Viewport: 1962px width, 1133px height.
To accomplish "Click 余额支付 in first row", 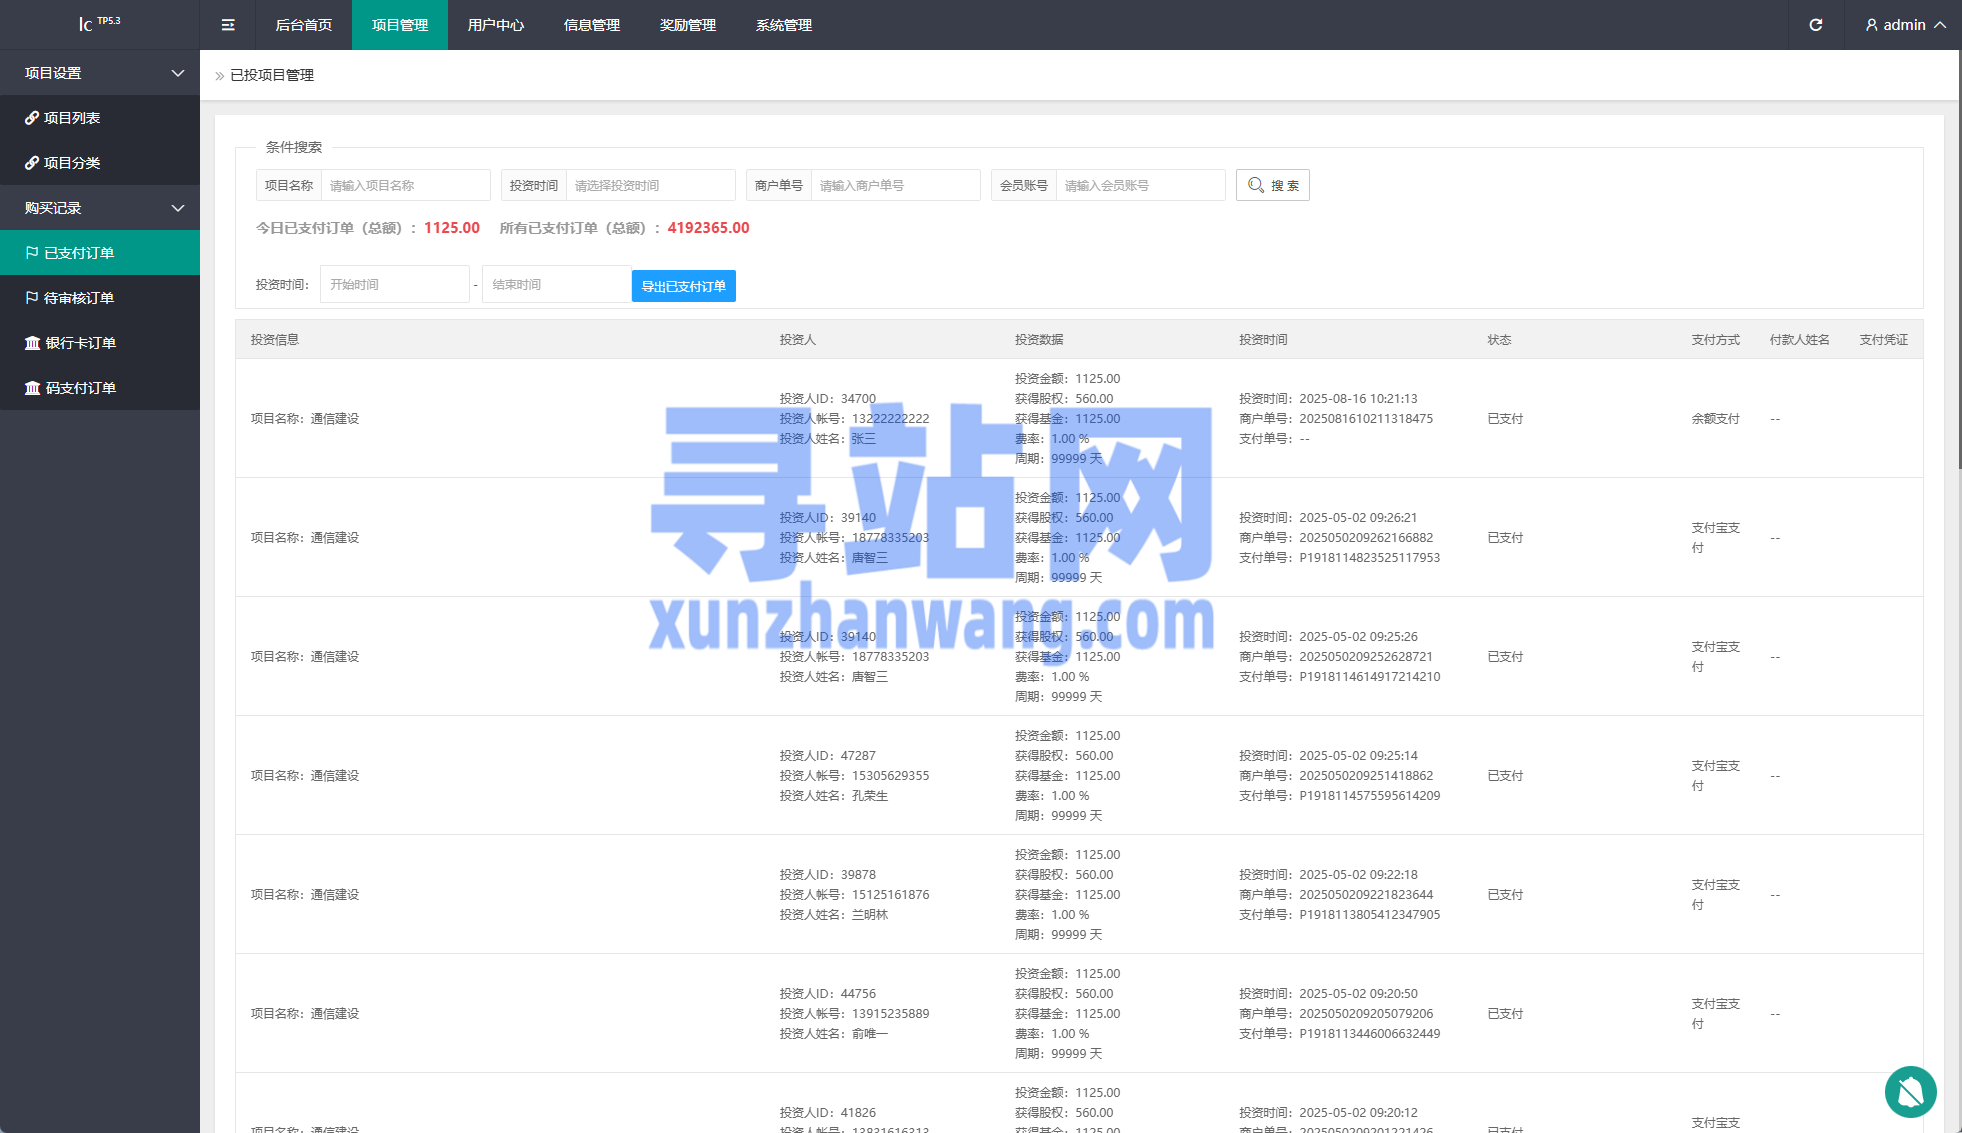I will click(x=1716, y=419).
